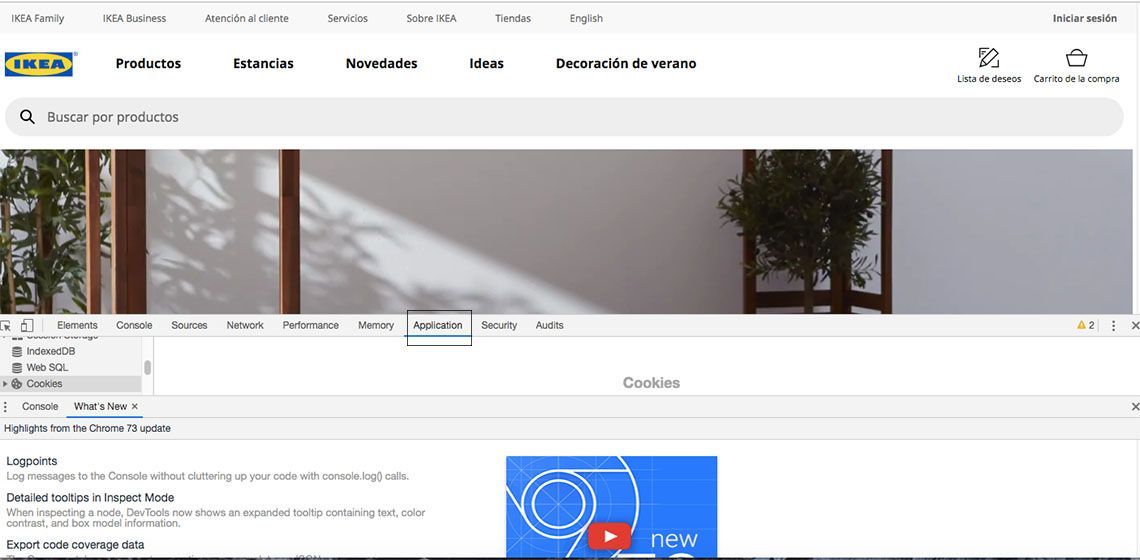Click the Application sidebar scrollbar
1140x560 pixels.
pos(148,367)
